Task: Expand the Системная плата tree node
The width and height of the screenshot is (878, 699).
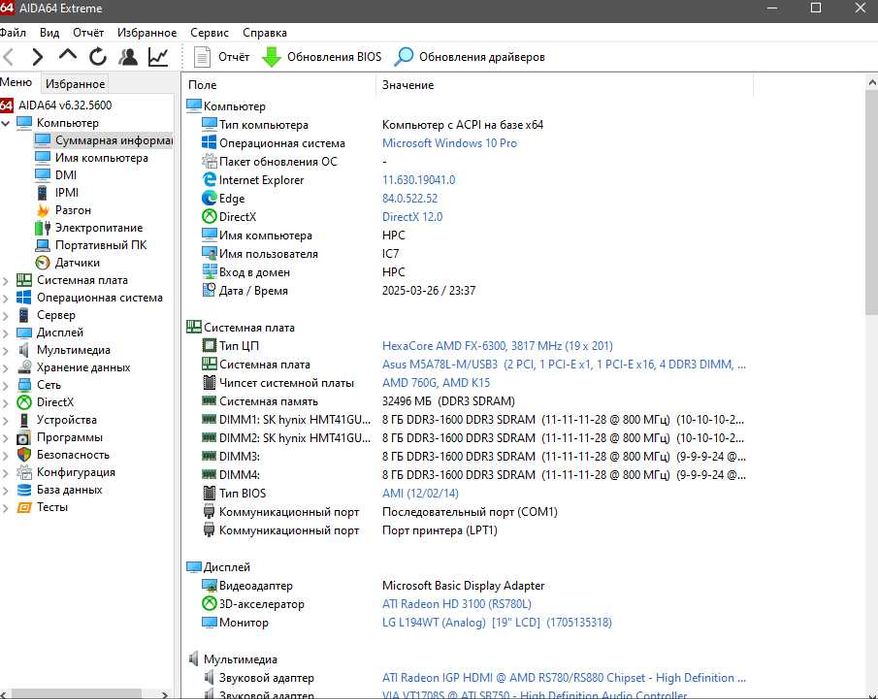Action: [x=6, y=280]
